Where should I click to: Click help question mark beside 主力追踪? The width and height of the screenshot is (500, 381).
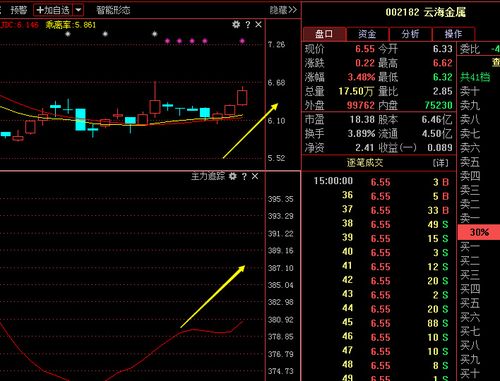coord(244,176)
